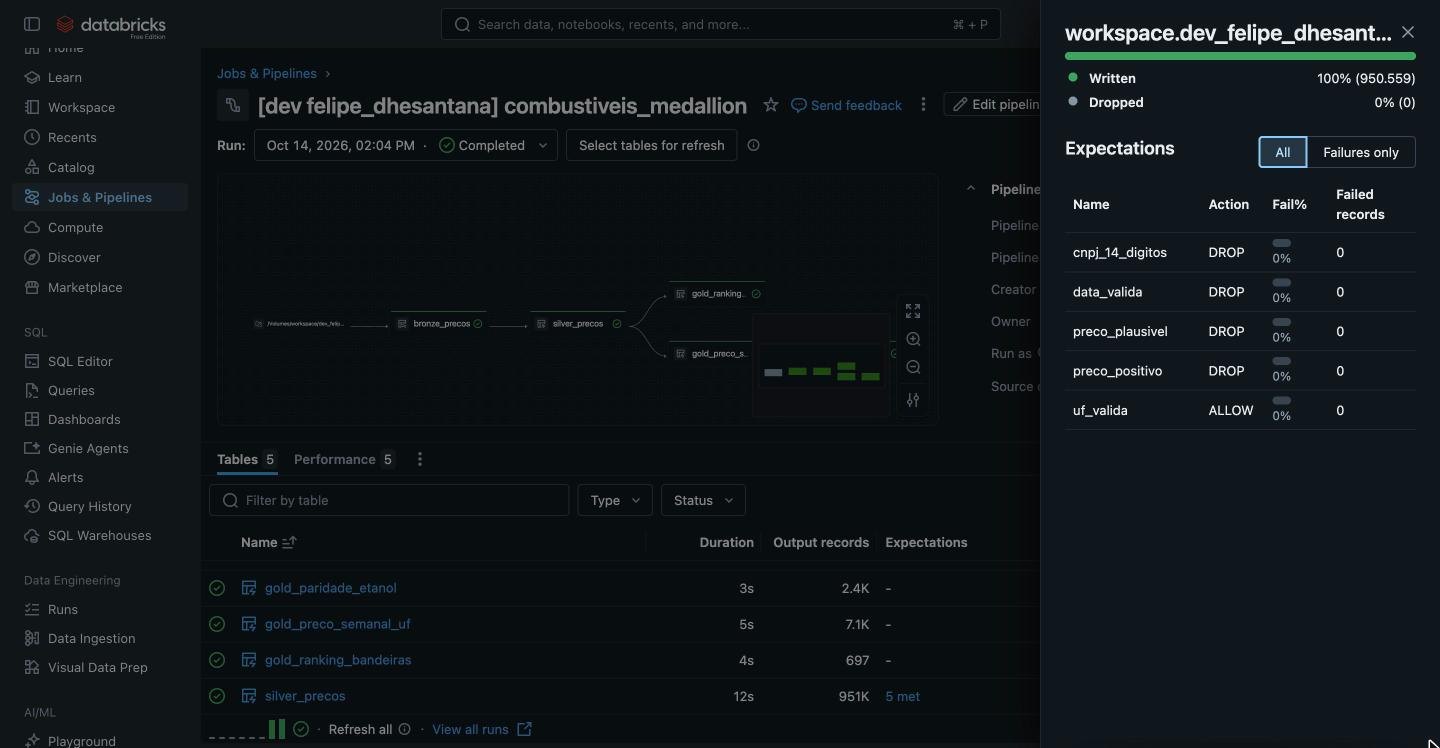Close the expectations side panel
1440x748 pixels.
pyautogui.click(x=1408, y=33)
